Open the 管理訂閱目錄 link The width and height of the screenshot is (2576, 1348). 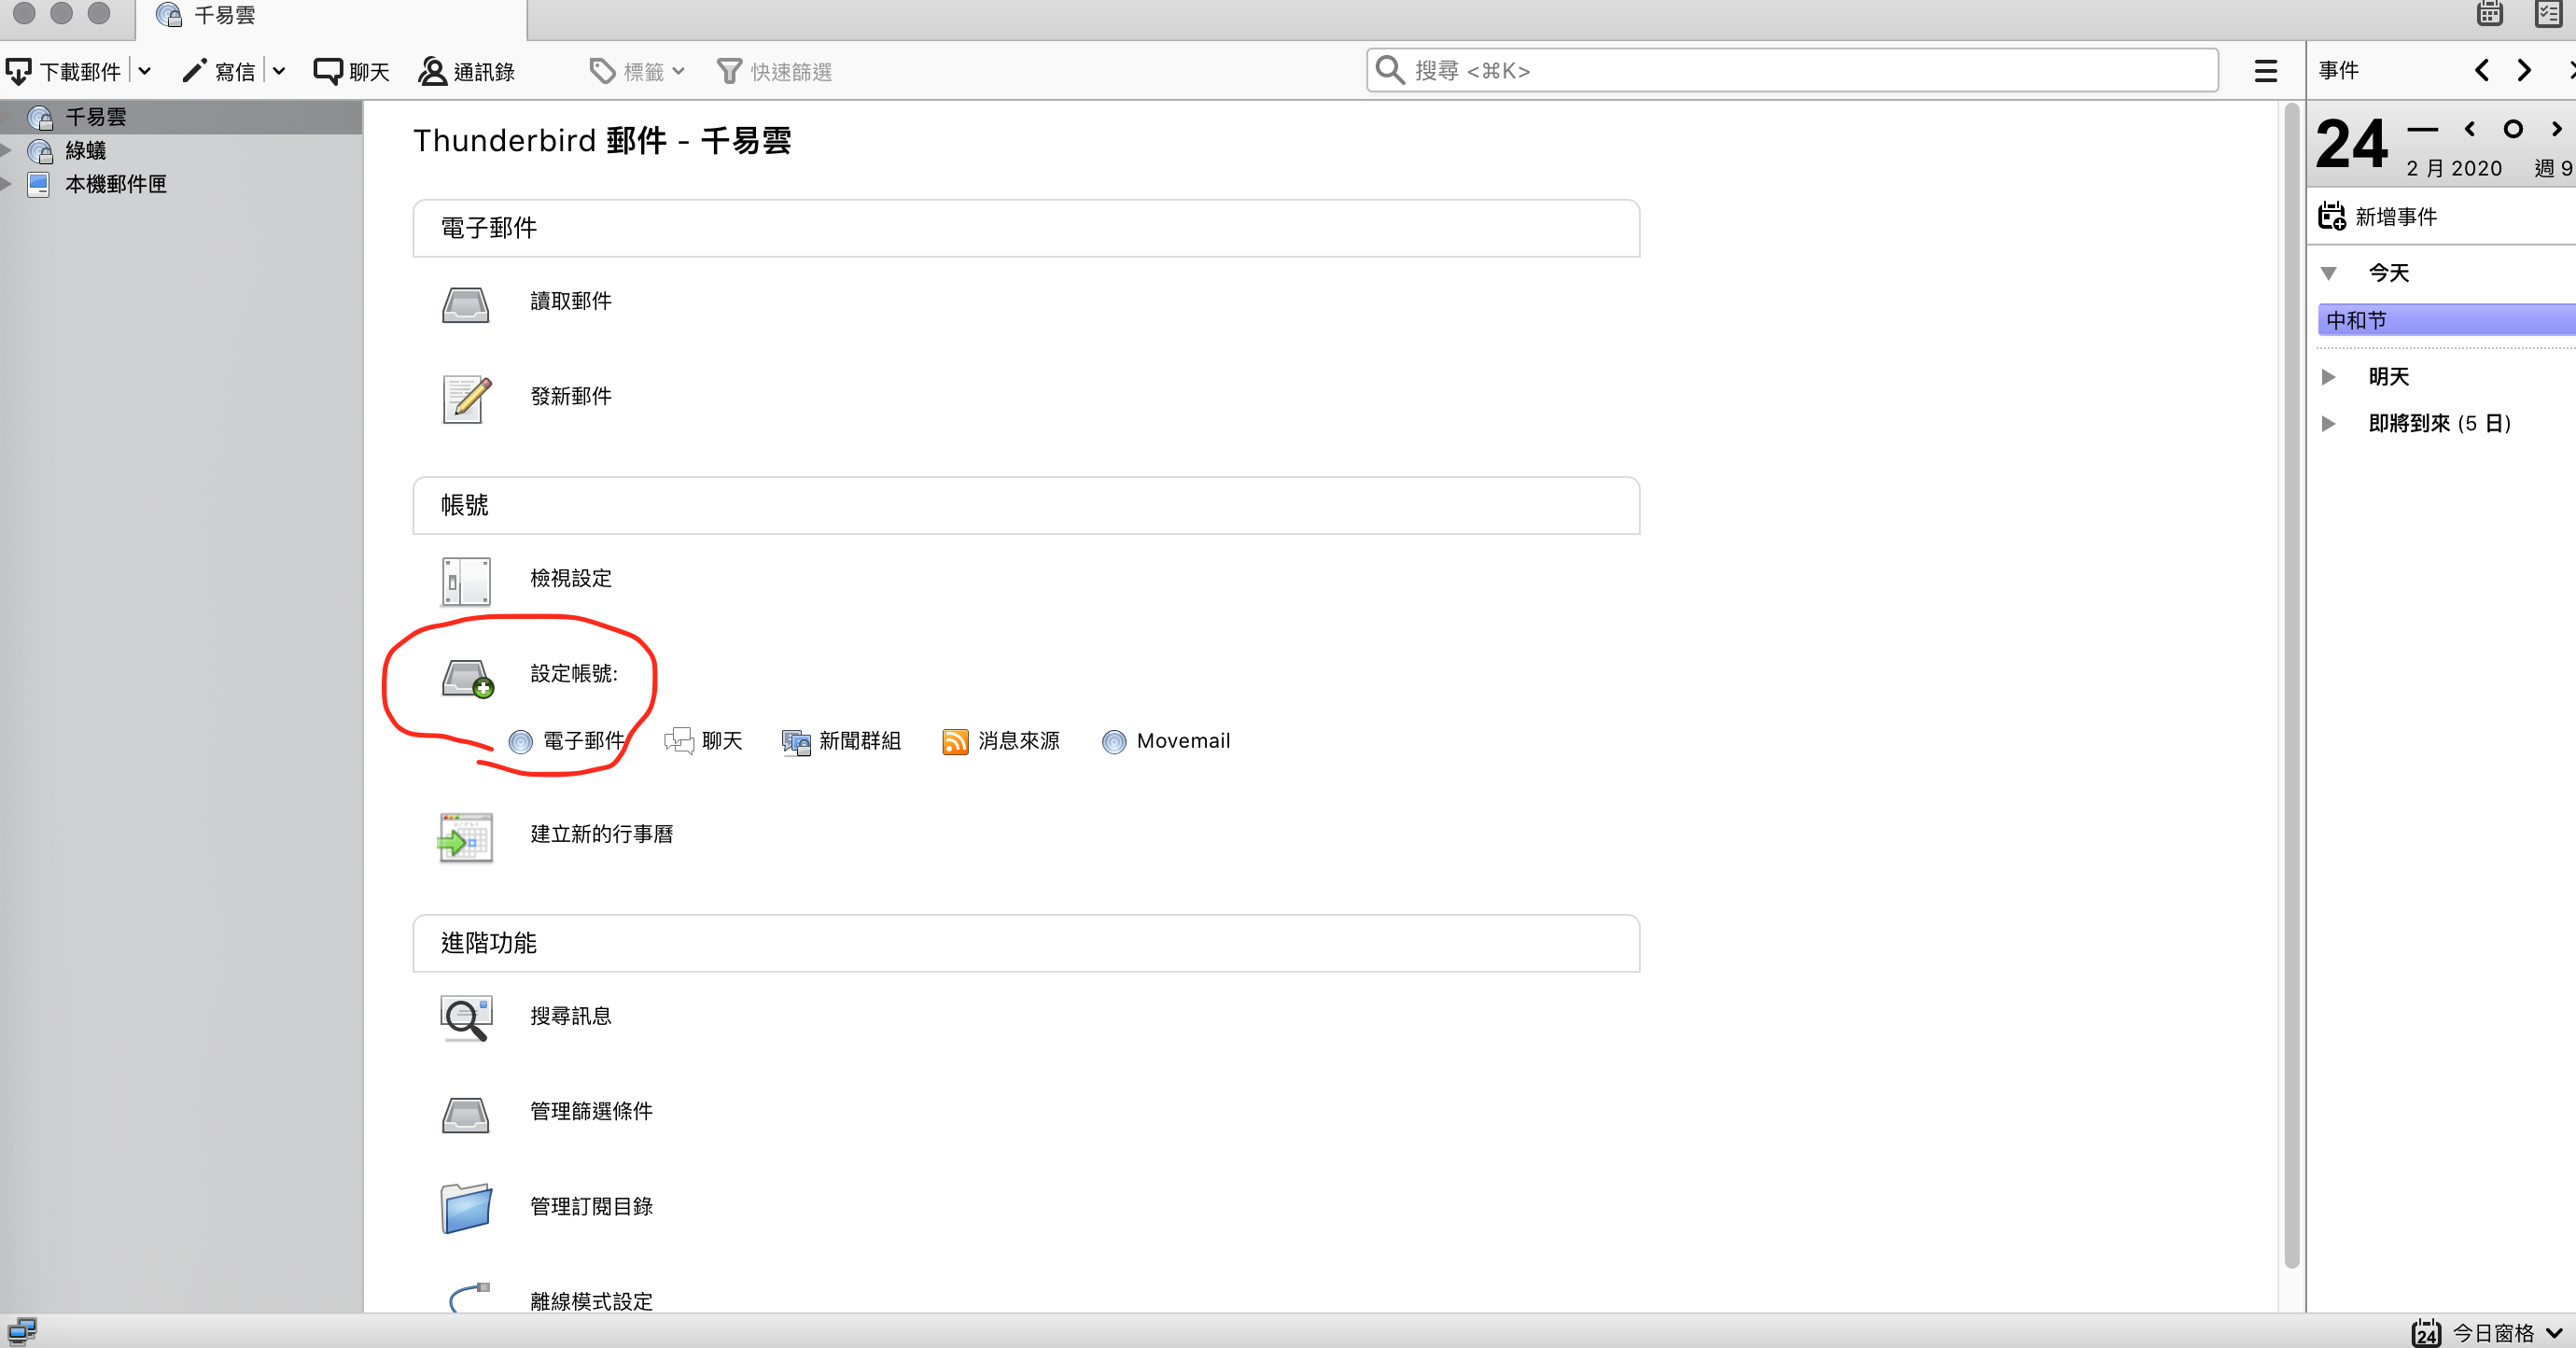point(591,1206)
